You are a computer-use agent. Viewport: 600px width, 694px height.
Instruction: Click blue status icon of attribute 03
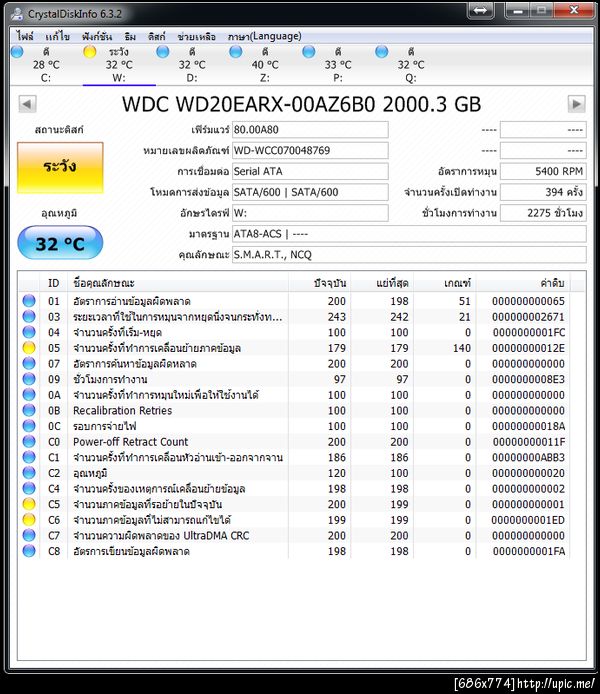(x=29, y=316)
